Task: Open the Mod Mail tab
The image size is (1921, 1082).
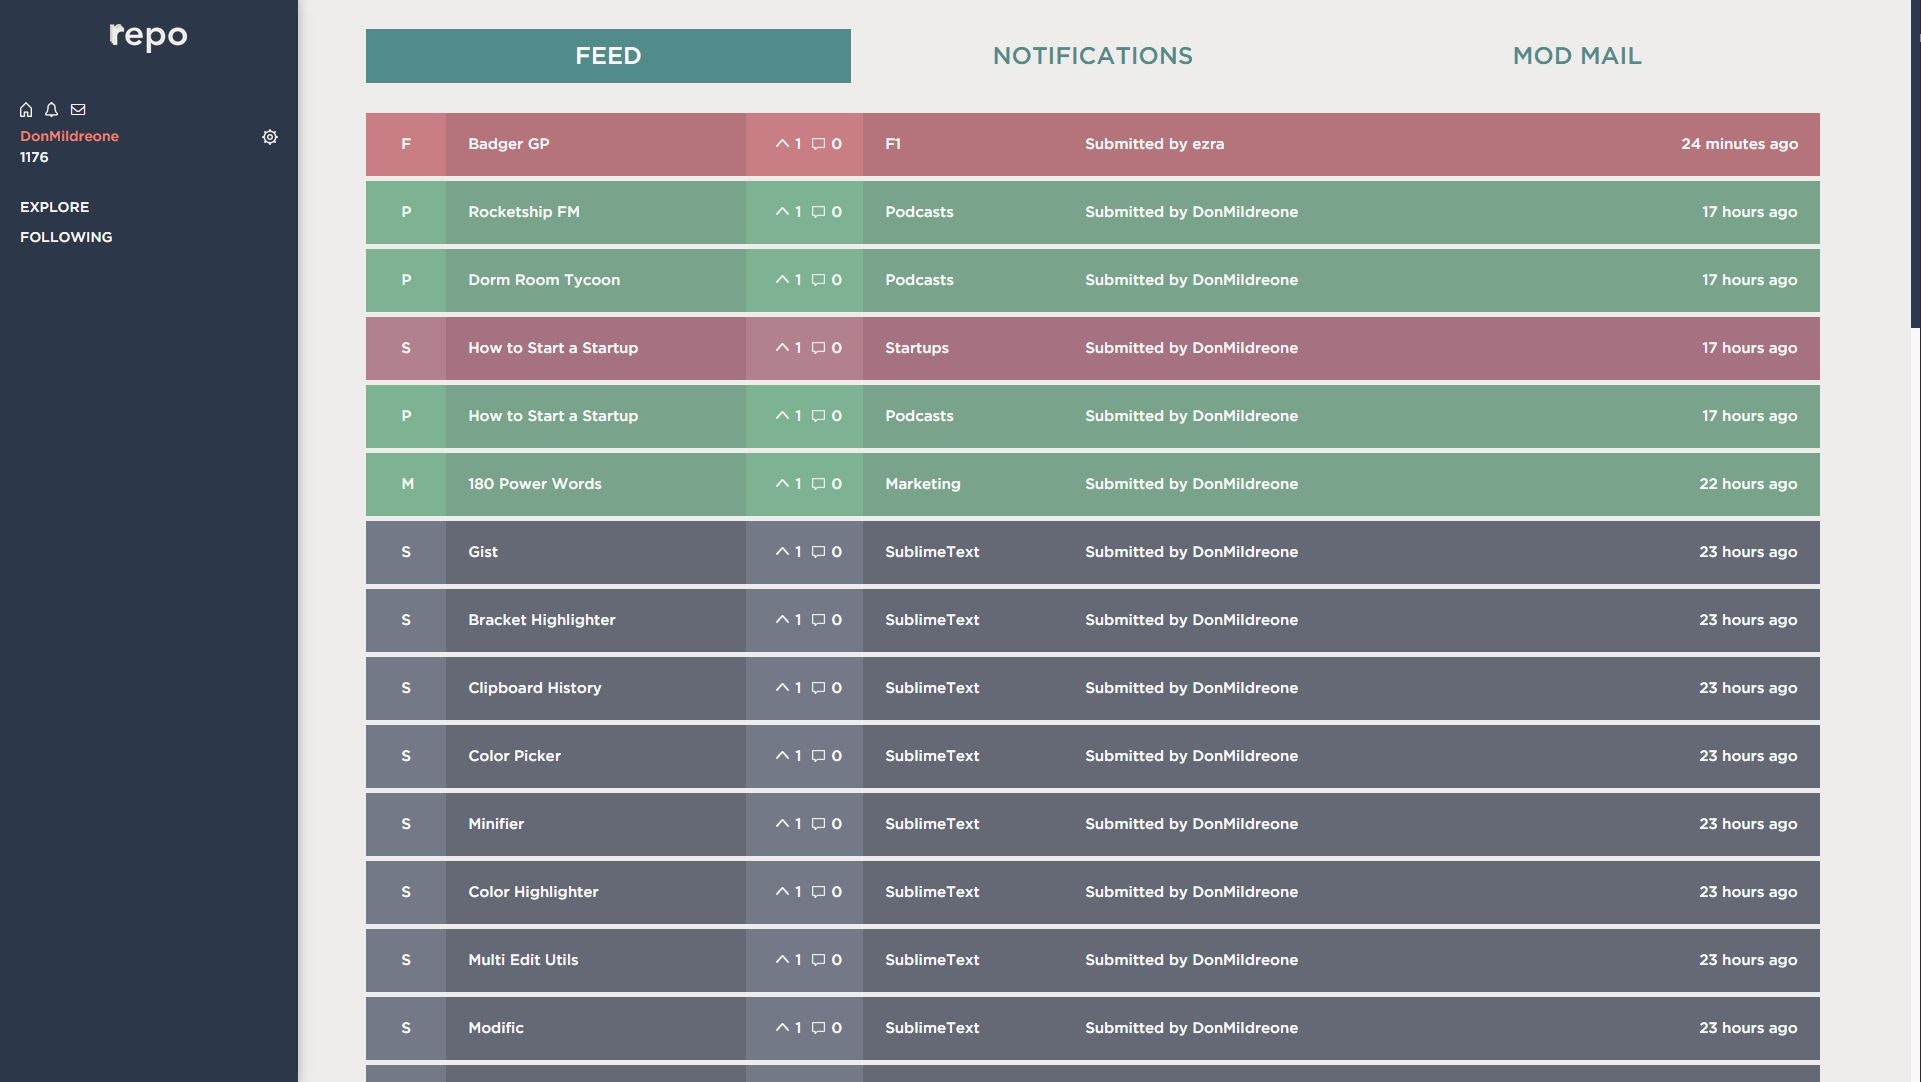Action: point(1576,56)
